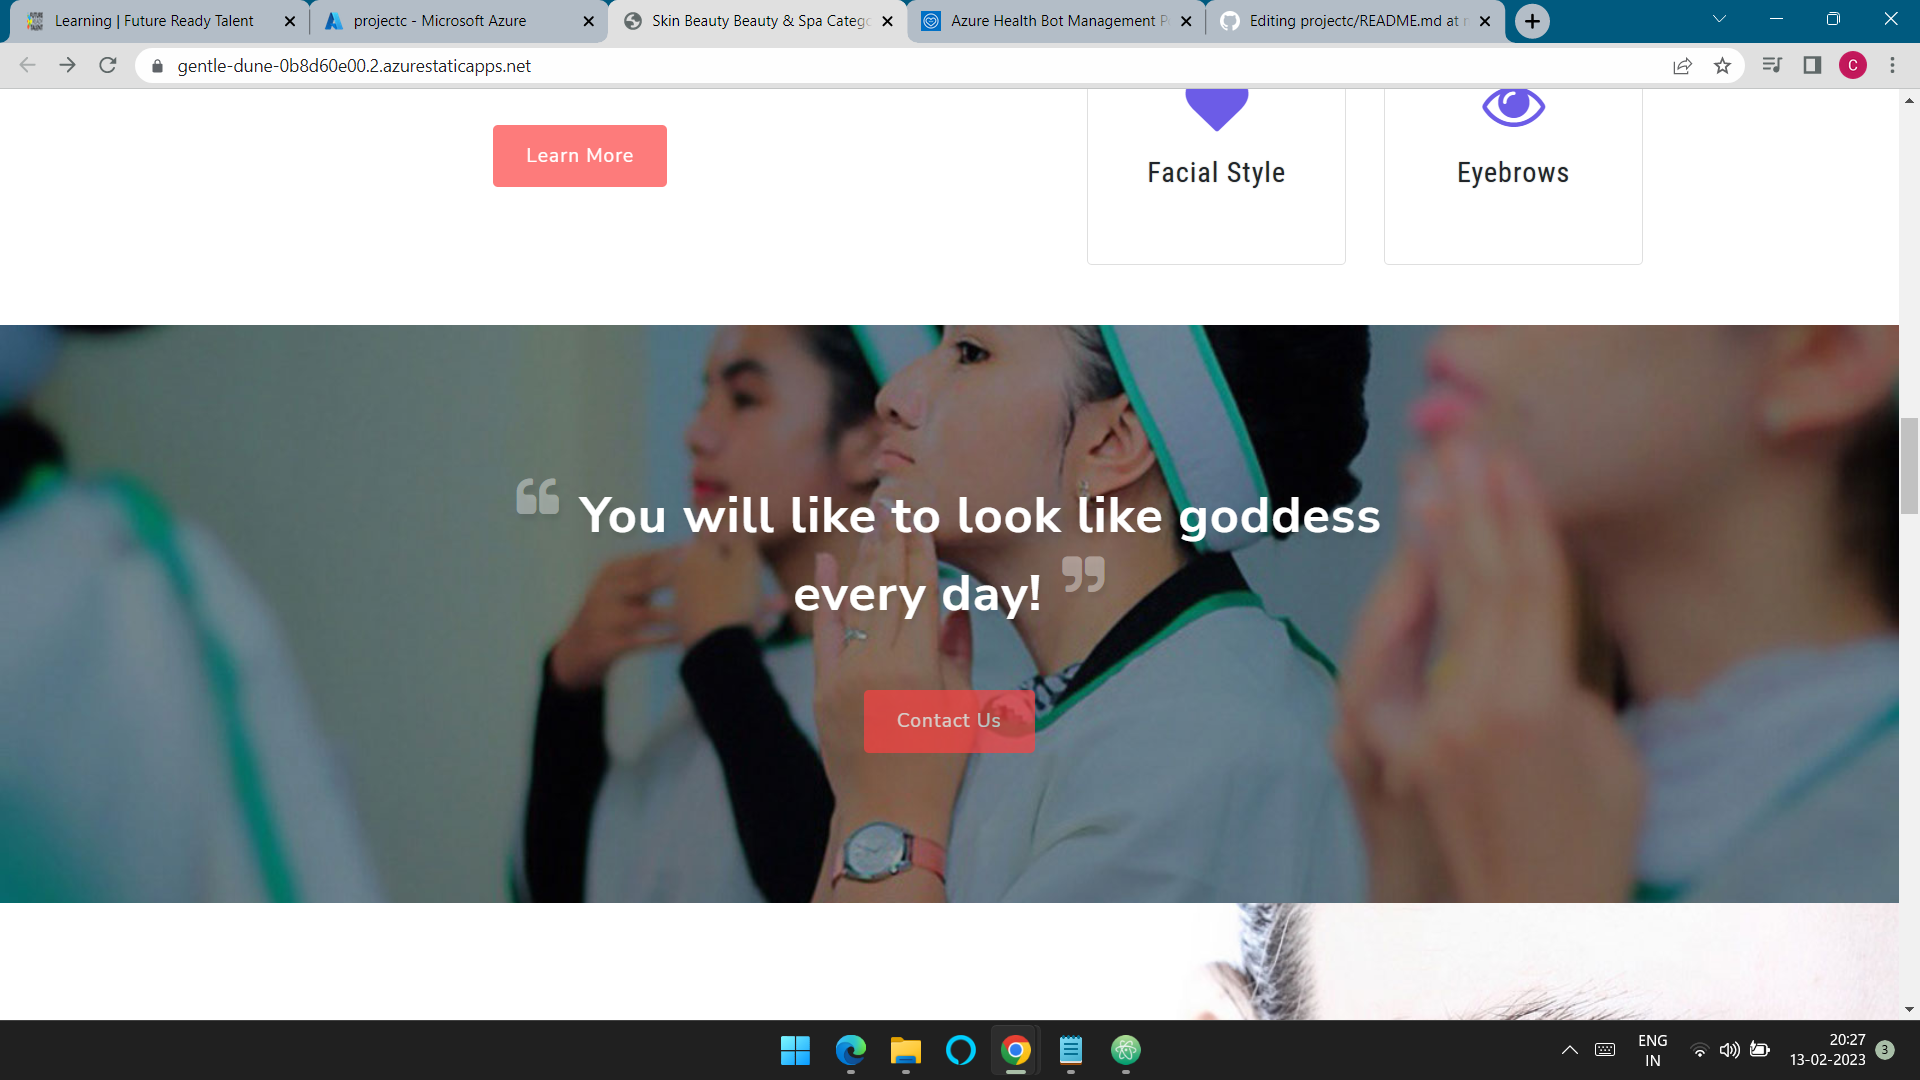Screen dimensions: 1920x1080
Task: Switch to projectc Microsoft Azure tab
Action: tap(440, 21)
